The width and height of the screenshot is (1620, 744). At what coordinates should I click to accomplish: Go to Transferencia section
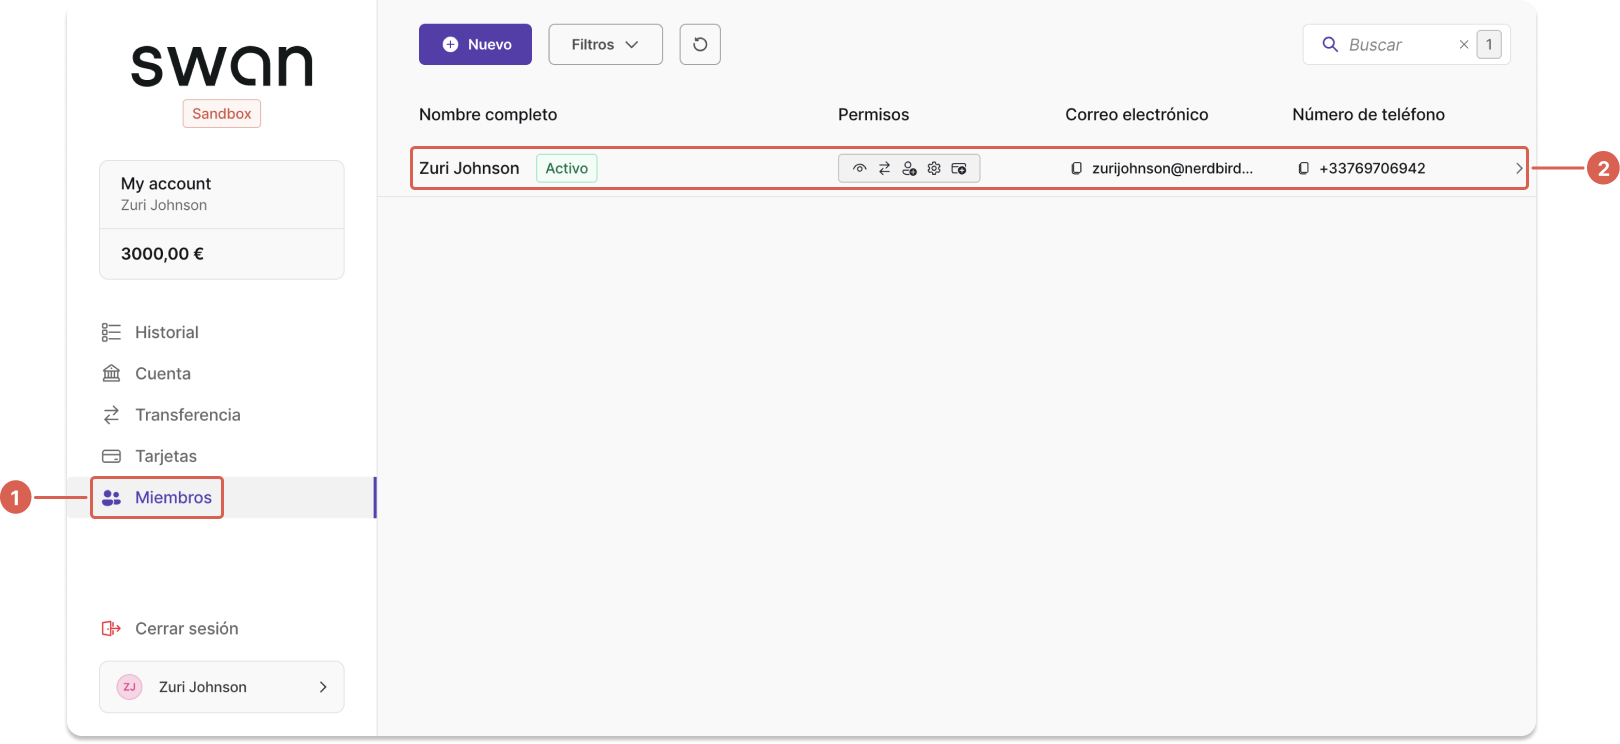221,414
